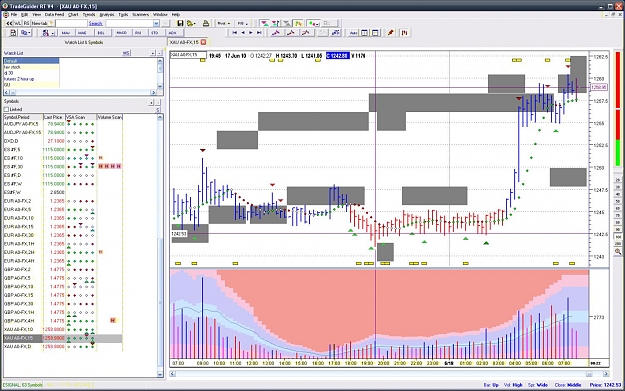This screenshot has height=391, width=625.
Task: Open the Tools menu
Action: (x=123, y=14)
